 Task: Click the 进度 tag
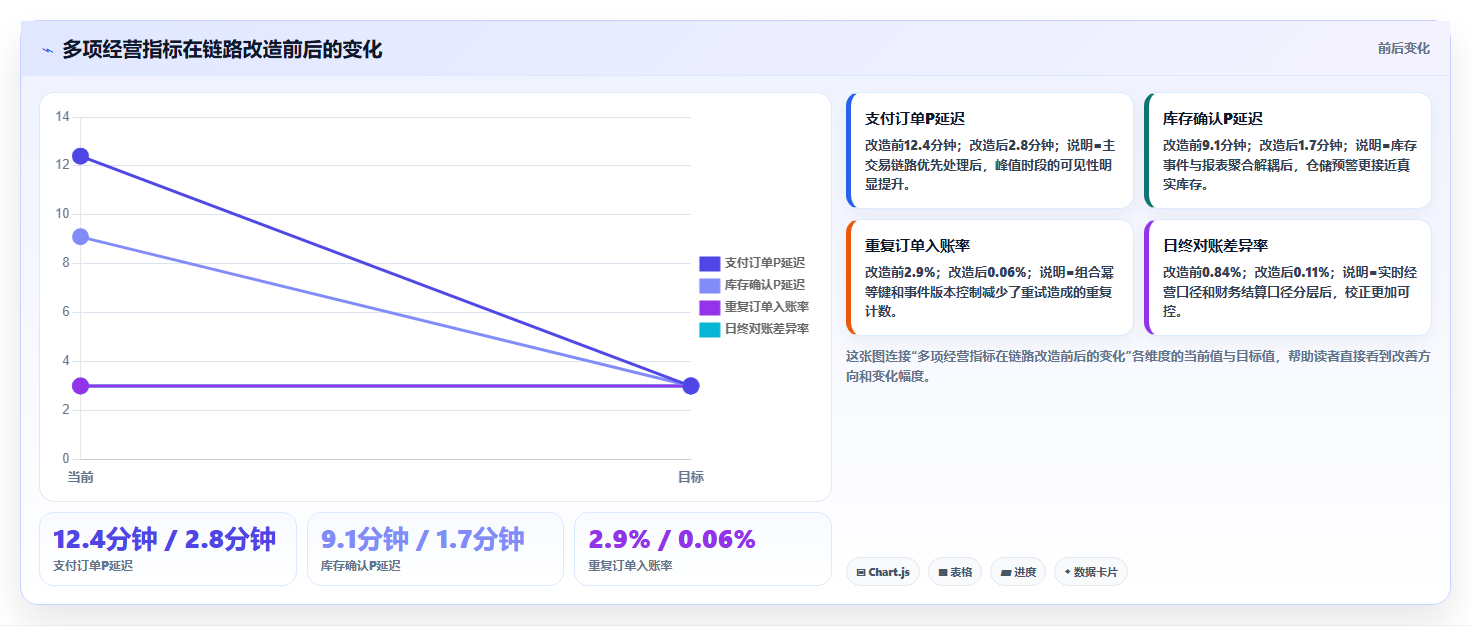point(1018,572)
